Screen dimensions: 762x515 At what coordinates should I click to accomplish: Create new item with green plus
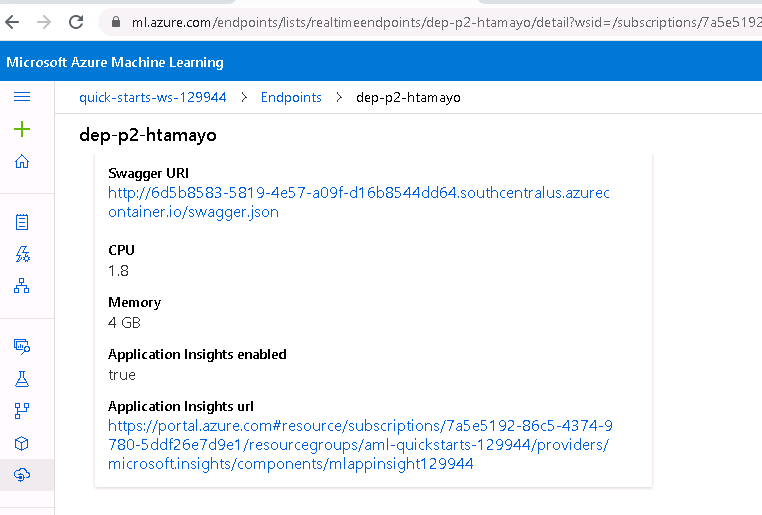point(22,129)
